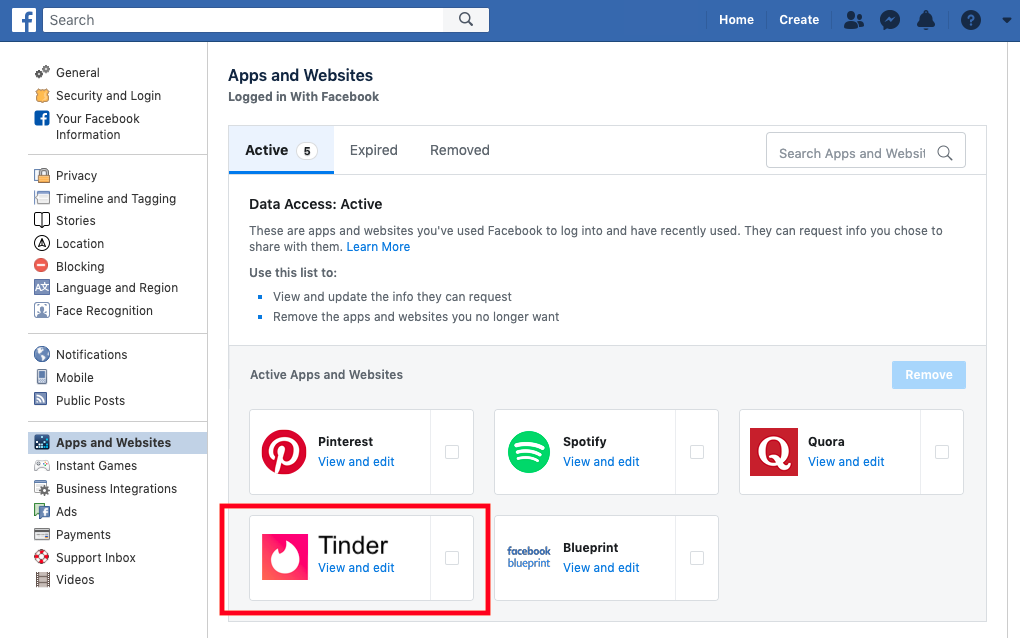Open the Create menu in top bar

point(799,20)
